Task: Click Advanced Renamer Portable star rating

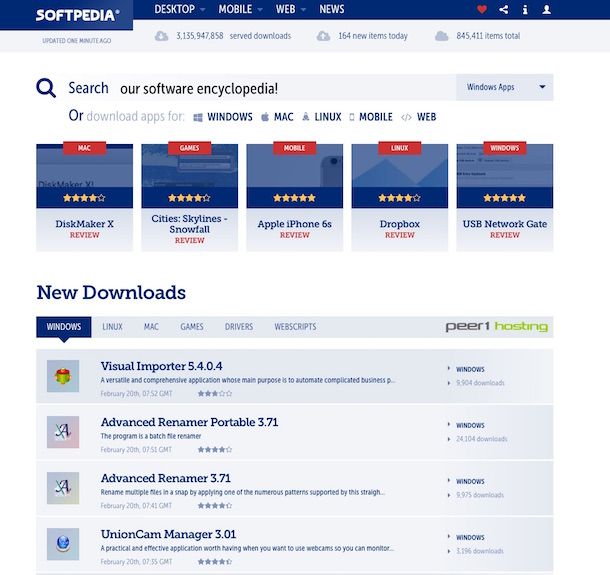Action: tap(215, 450)
